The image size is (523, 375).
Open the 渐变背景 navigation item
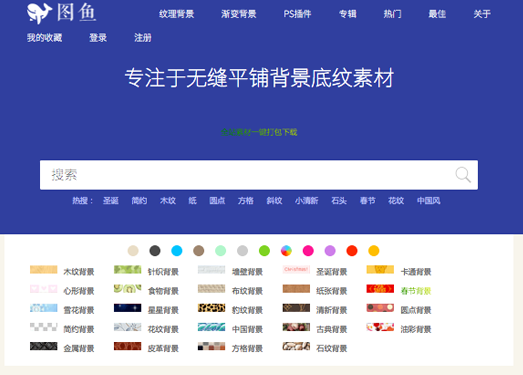(x=238, y=14)
